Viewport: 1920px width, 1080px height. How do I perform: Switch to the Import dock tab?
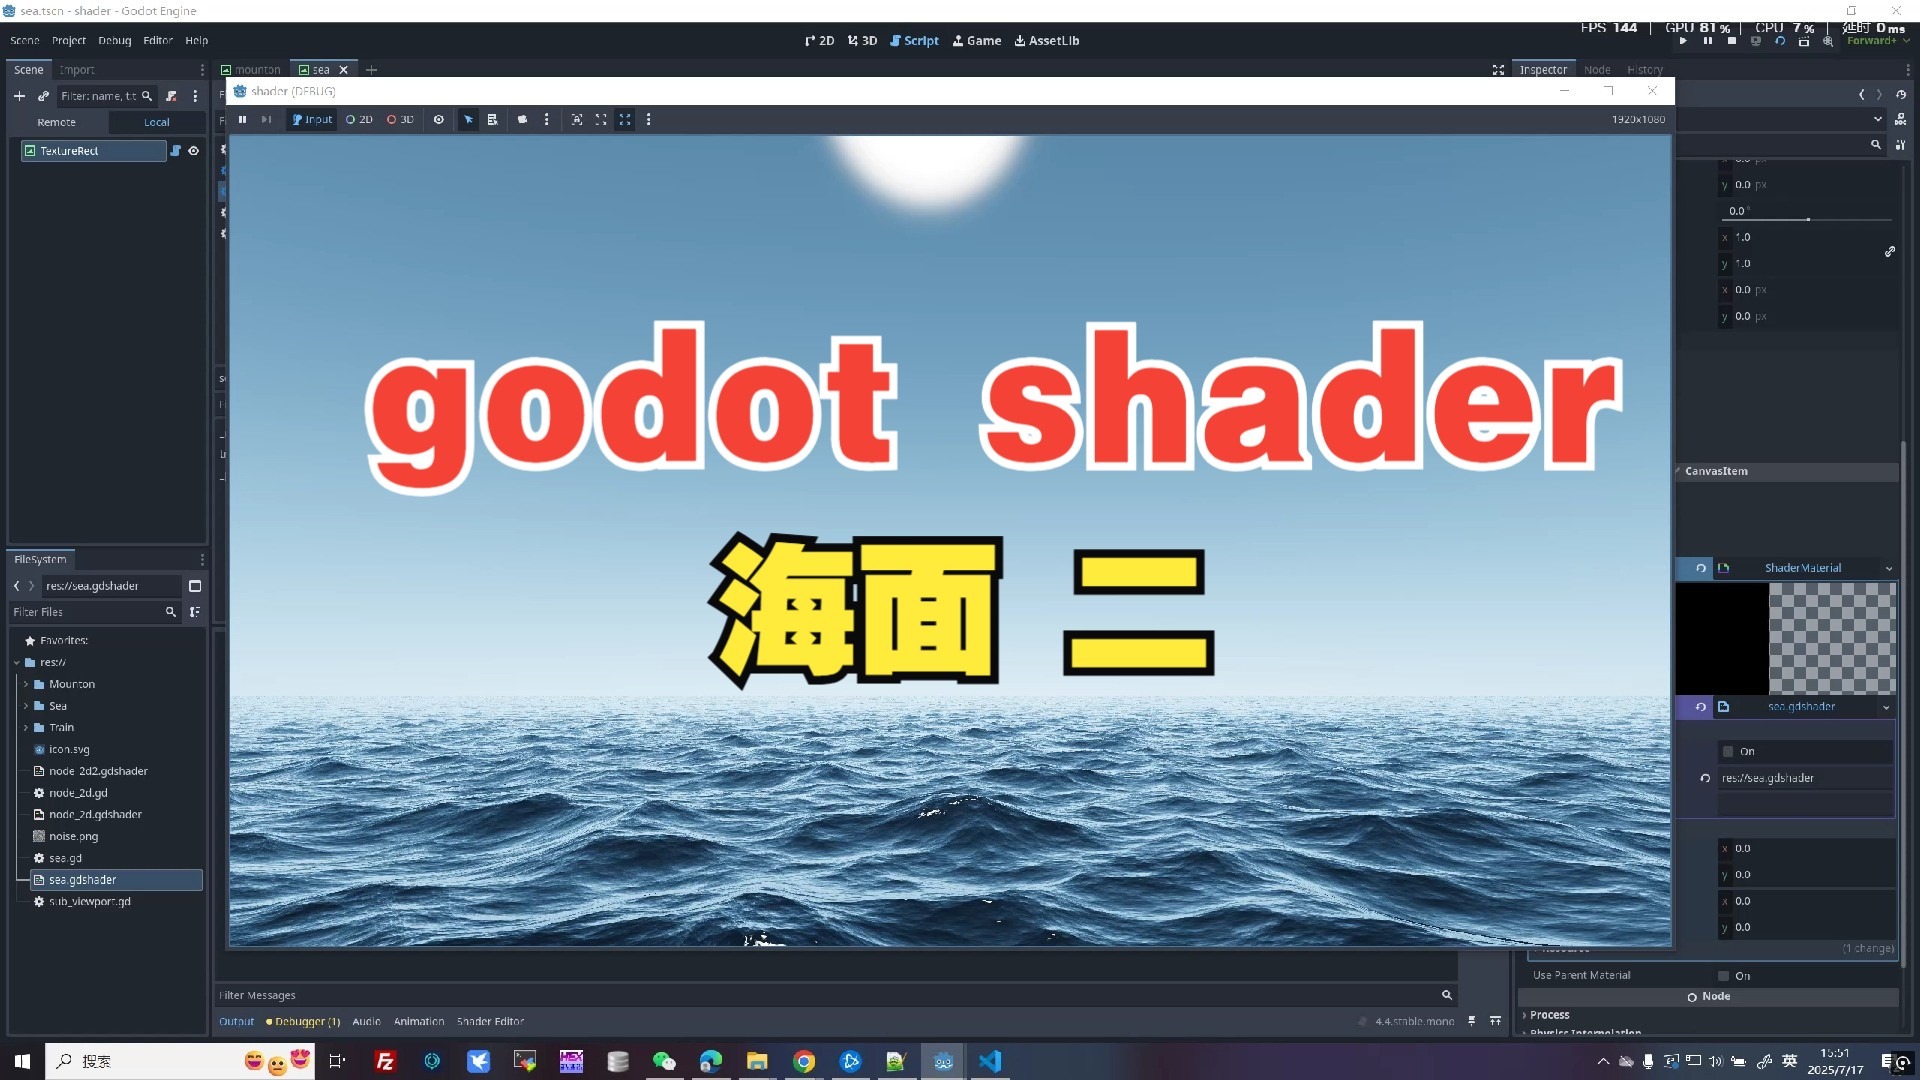pyautogui.click(x=76, y=70)
